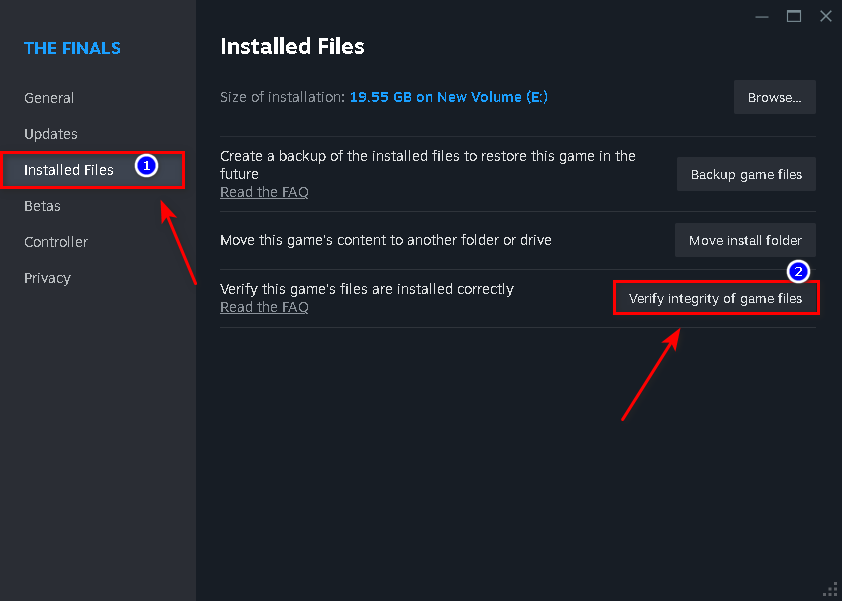Verify integrity of game files
Image resolution: width=842 pixels, height=601 pixels.
pos(715,298)
